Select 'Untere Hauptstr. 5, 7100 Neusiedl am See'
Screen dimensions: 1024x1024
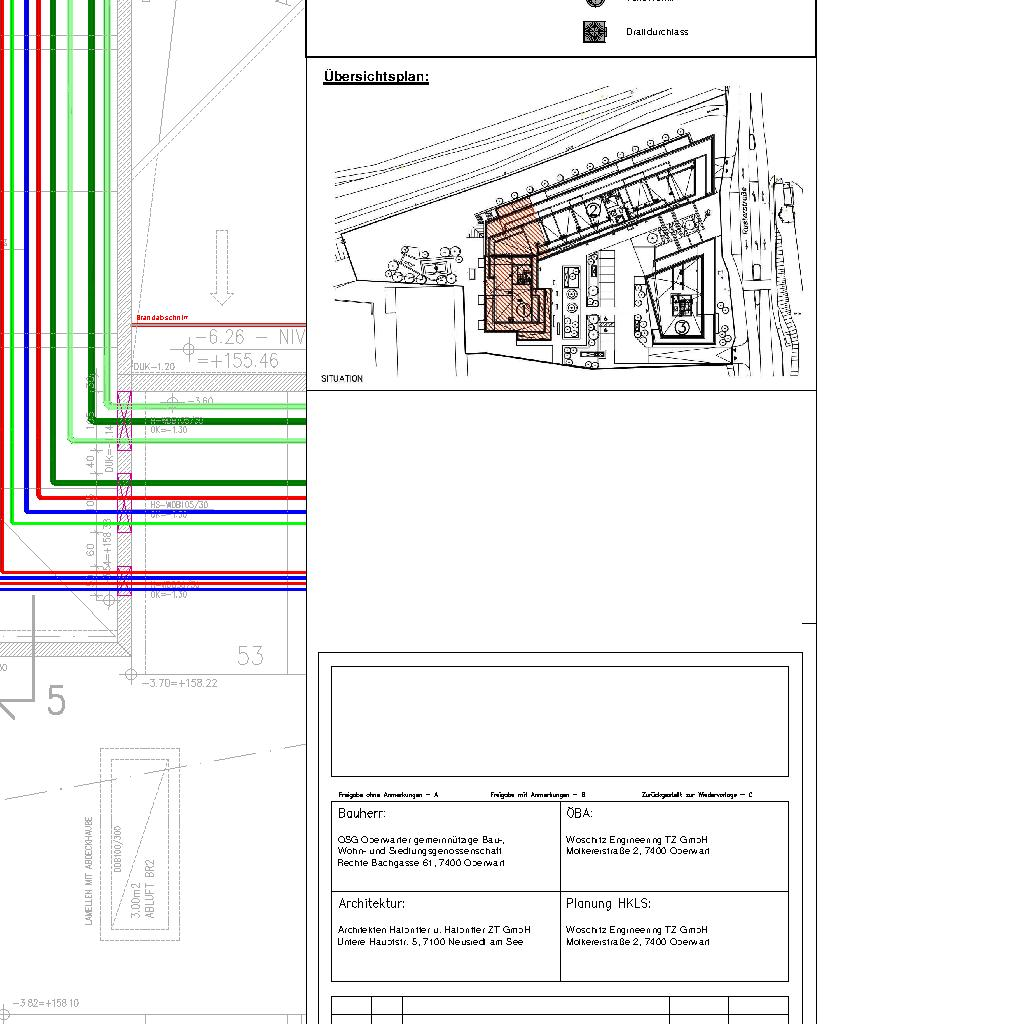430,942
